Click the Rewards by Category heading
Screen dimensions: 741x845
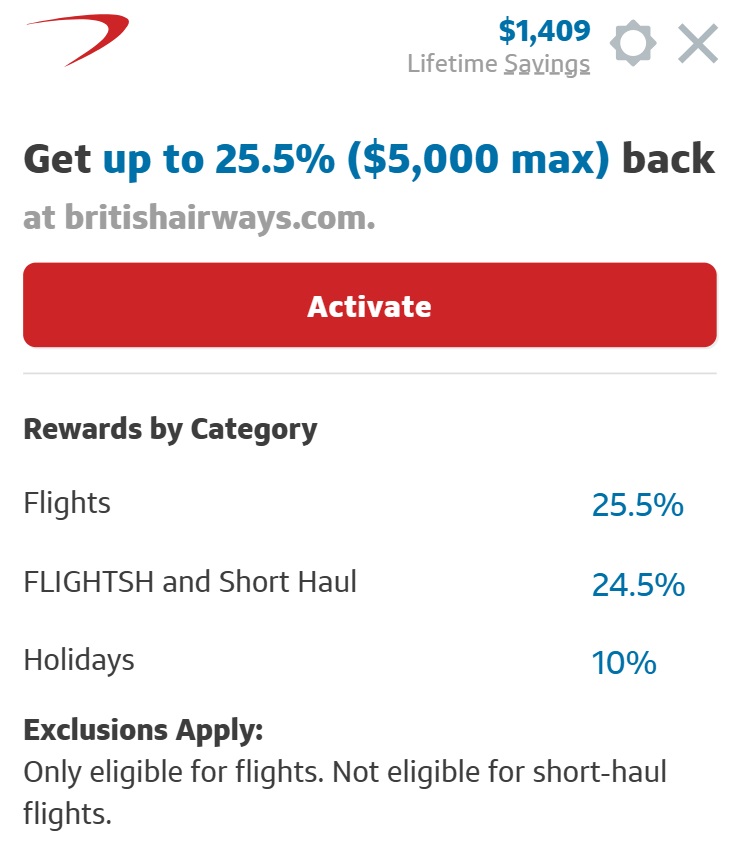[x=169, y=429]
